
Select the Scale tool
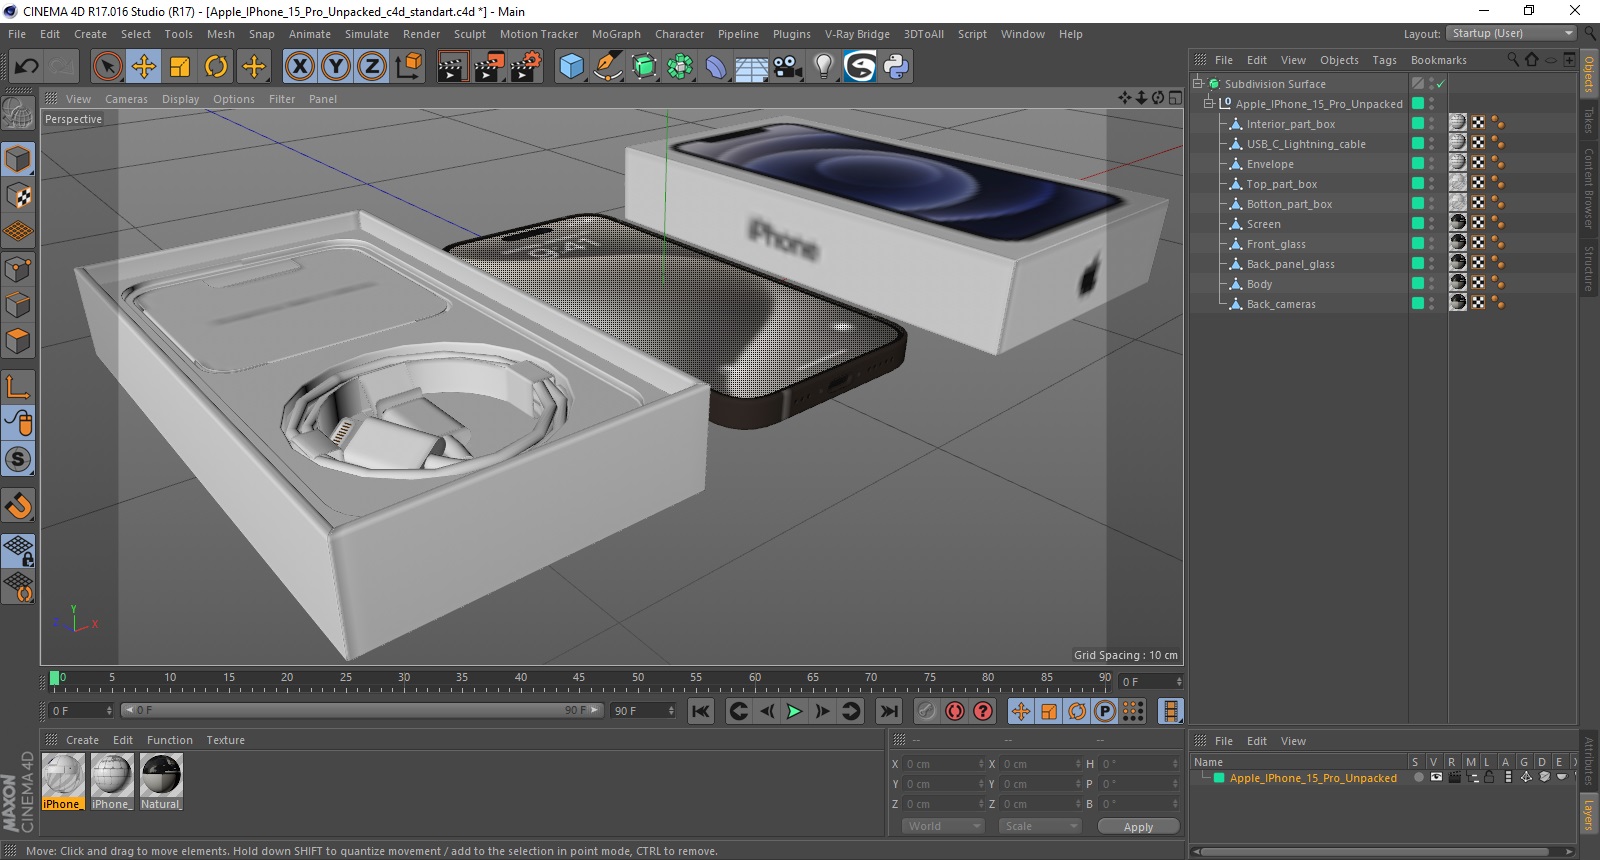(180, 67)
